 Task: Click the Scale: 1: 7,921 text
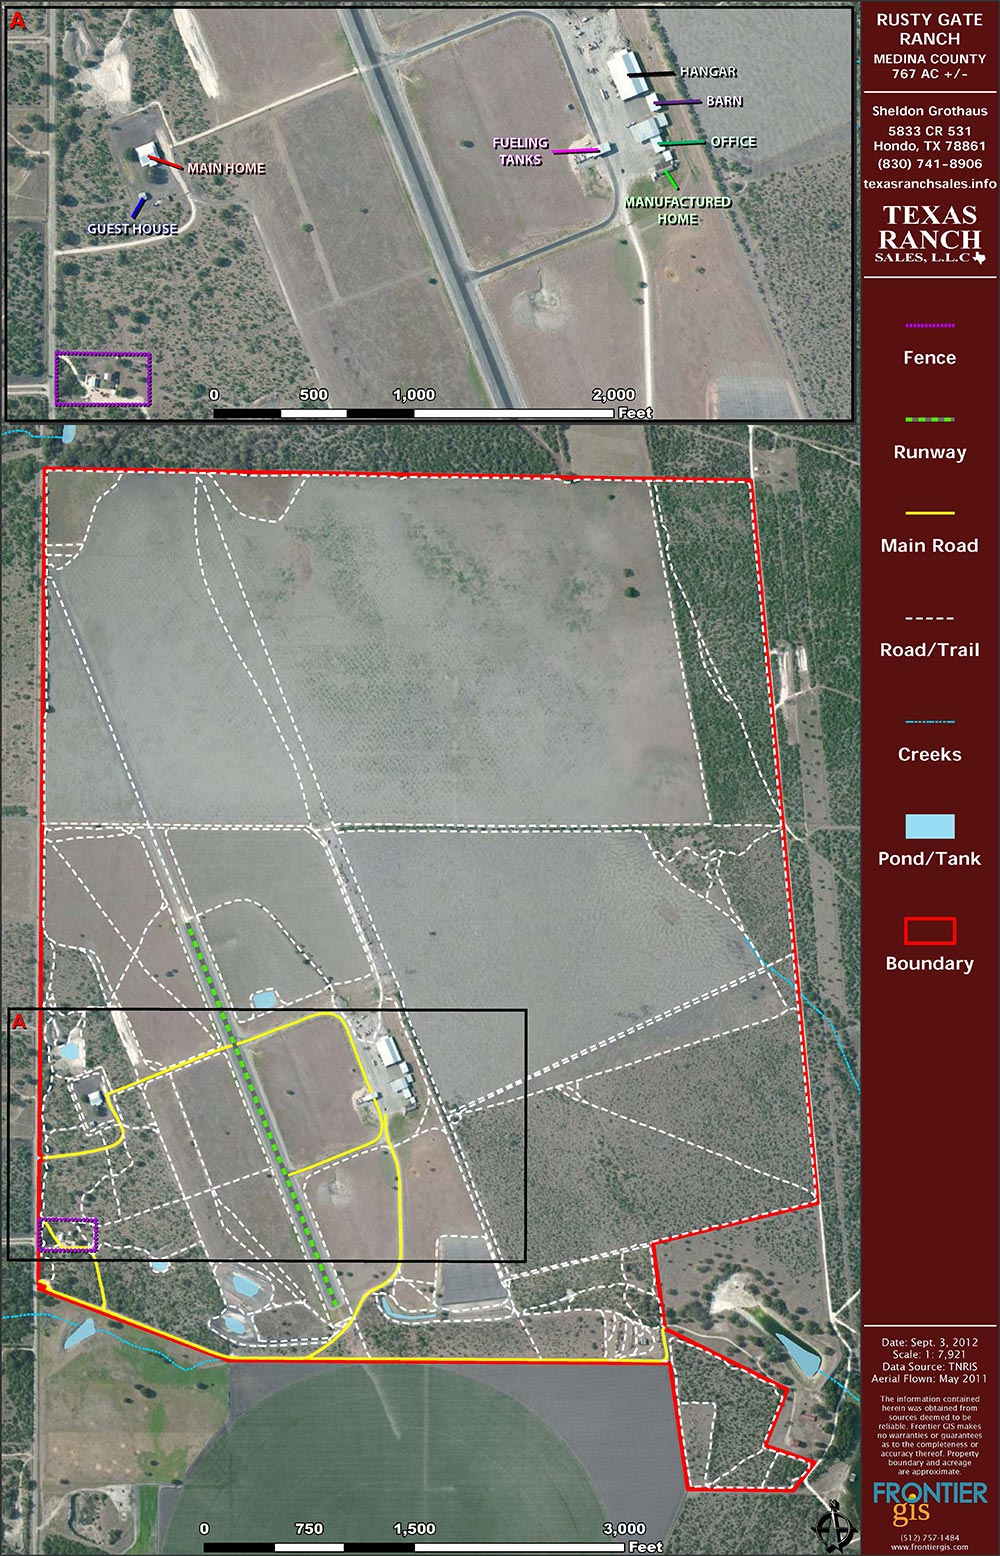click(x=930, y=1354)
